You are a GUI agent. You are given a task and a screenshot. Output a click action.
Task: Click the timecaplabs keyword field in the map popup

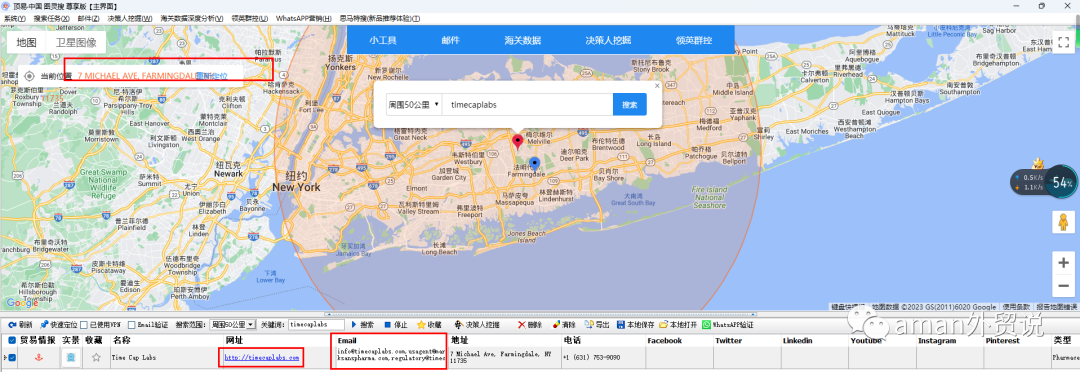coord(527,105)
